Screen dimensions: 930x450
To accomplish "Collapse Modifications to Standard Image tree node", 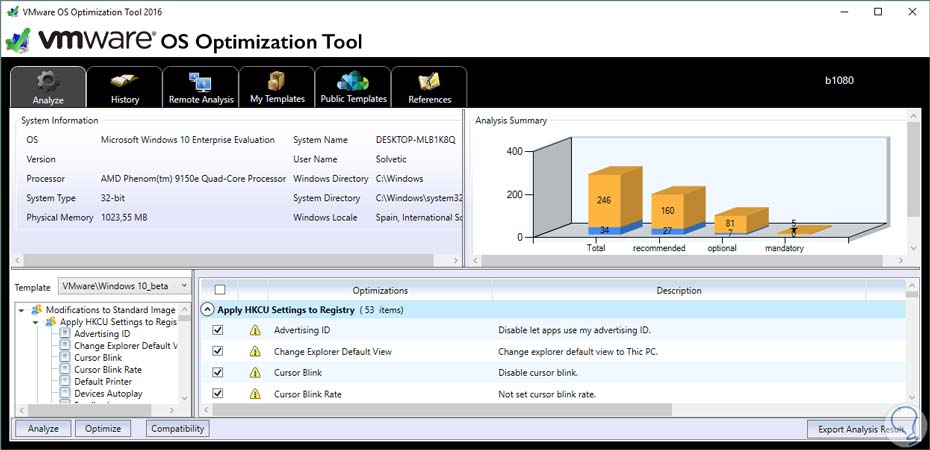I will click(22, 310).
